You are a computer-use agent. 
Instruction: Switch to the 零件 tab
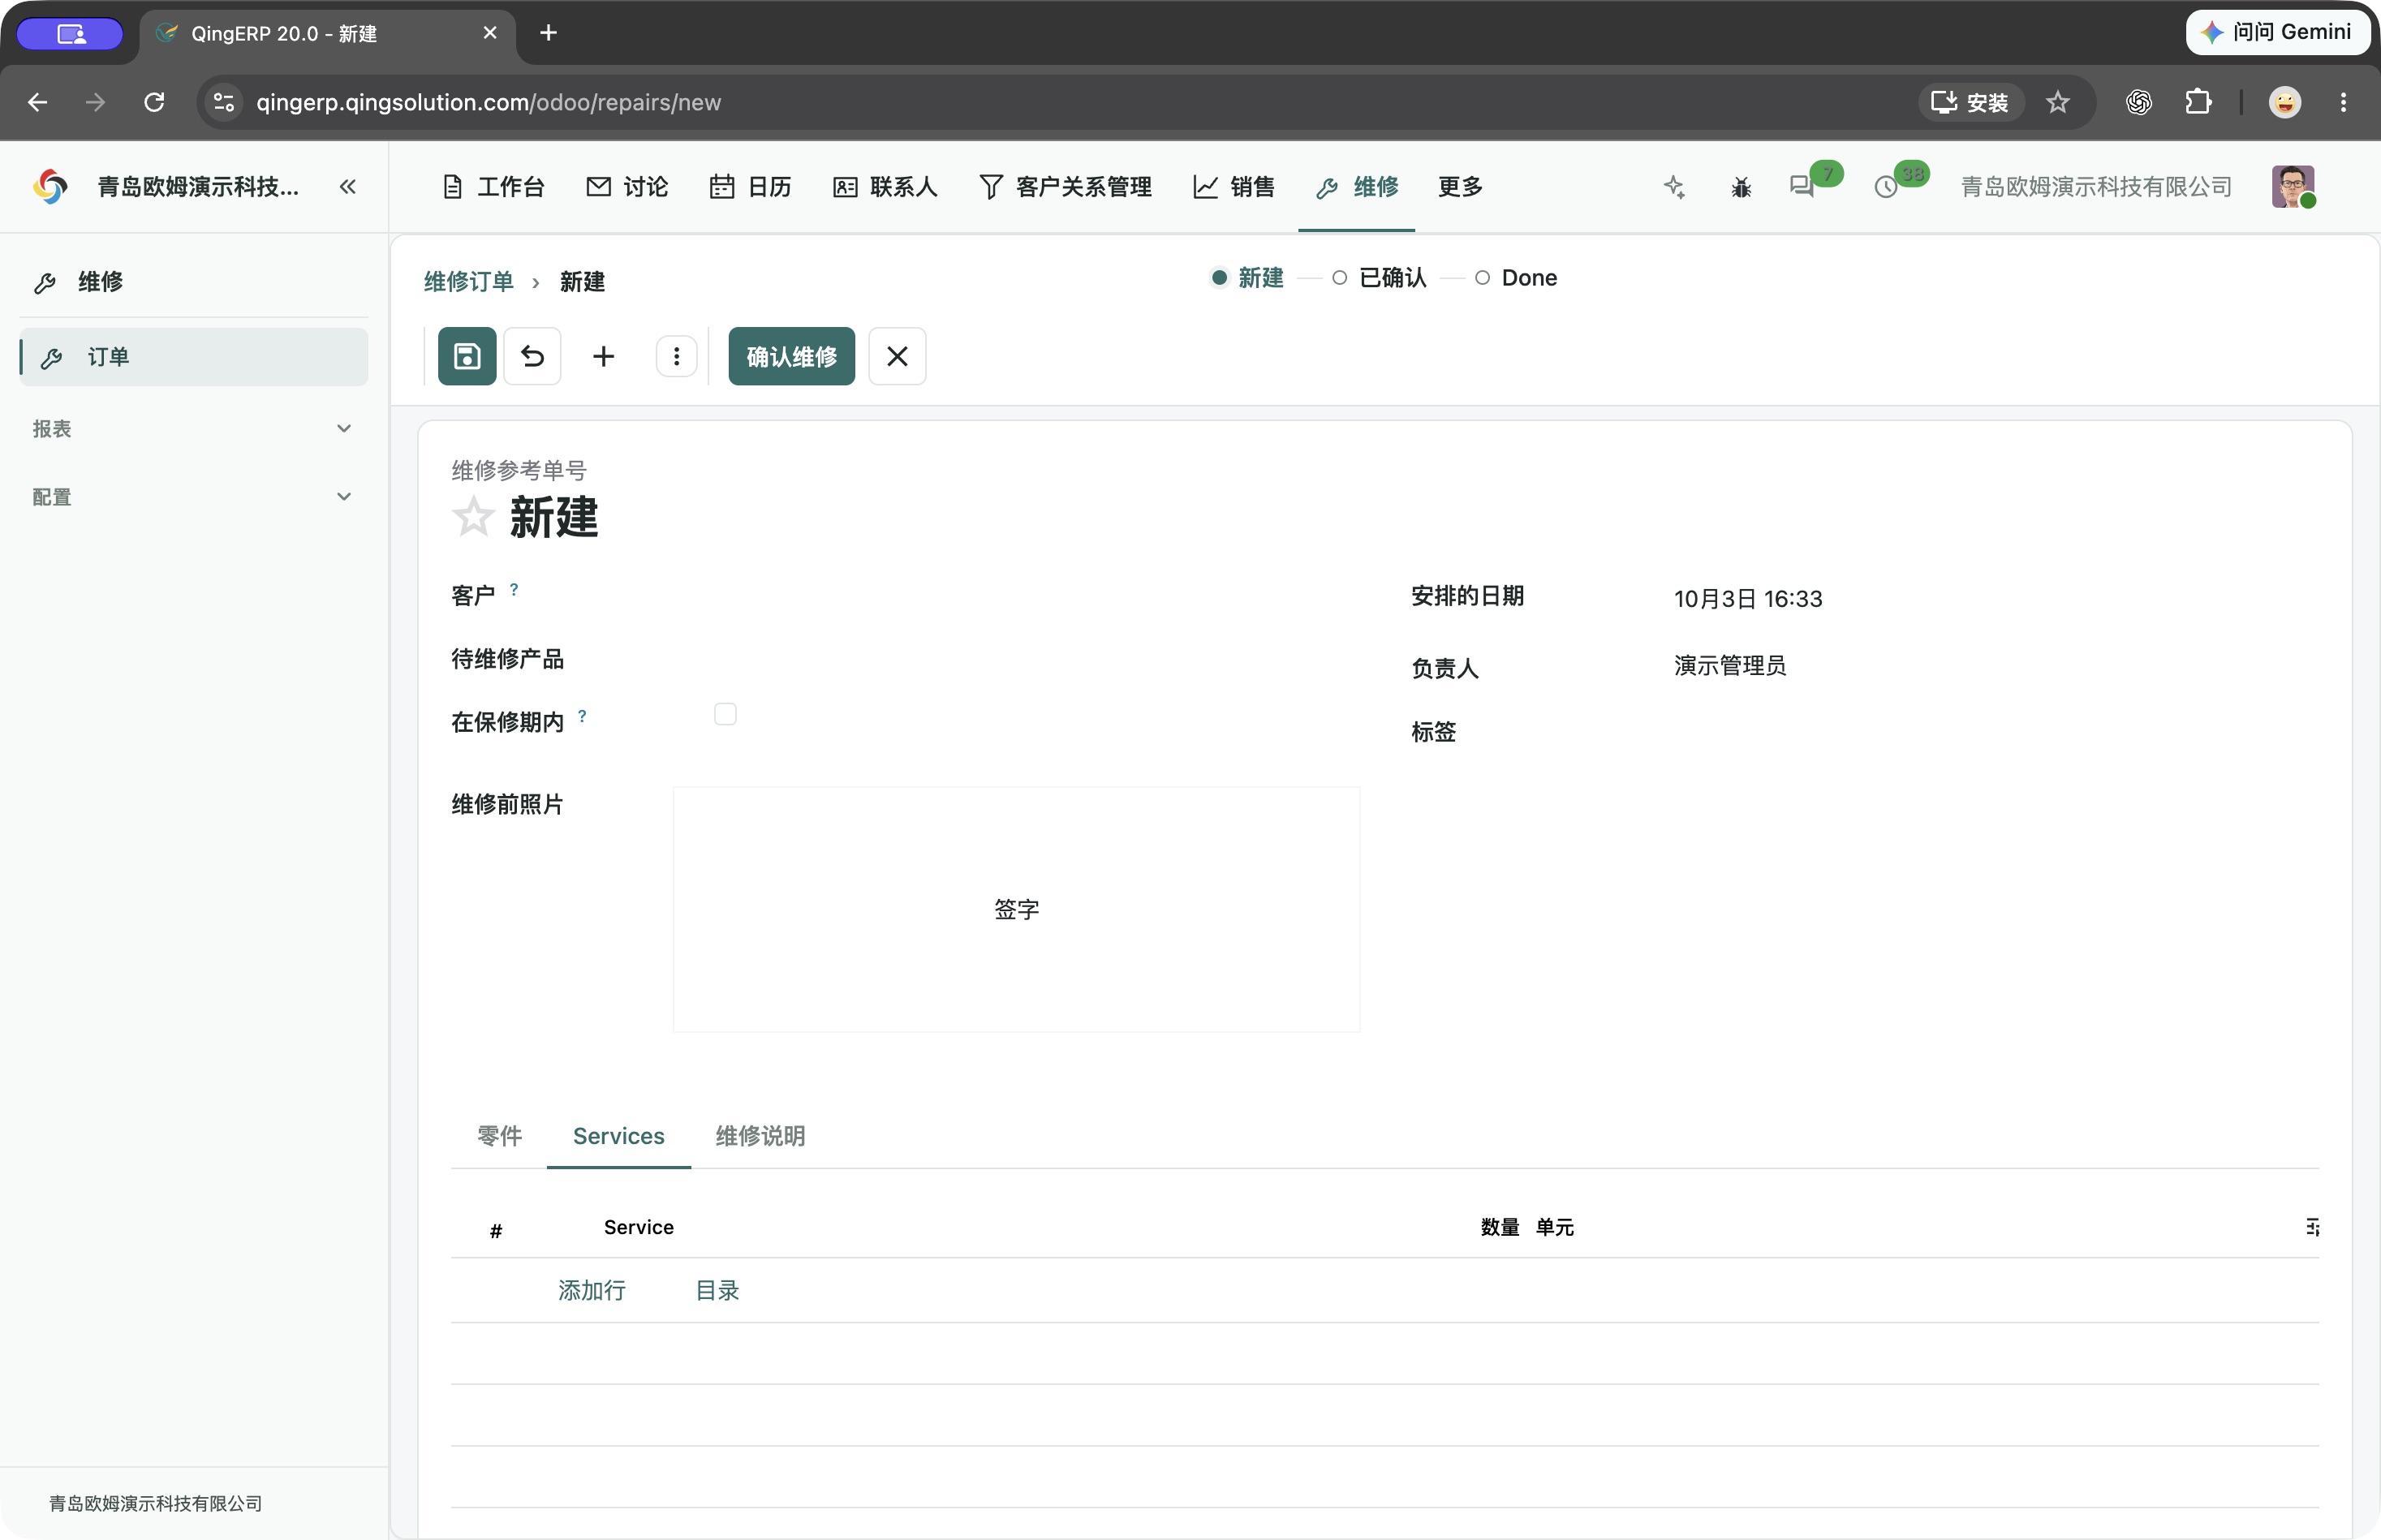pyautogui.click(x=499, y=1136)
